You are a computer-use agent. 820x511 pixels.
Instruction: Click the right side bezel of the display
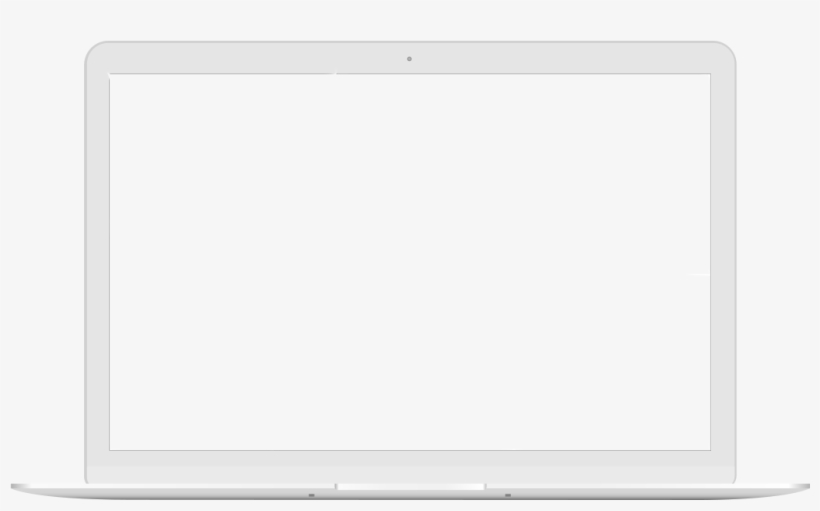[723, 262]
